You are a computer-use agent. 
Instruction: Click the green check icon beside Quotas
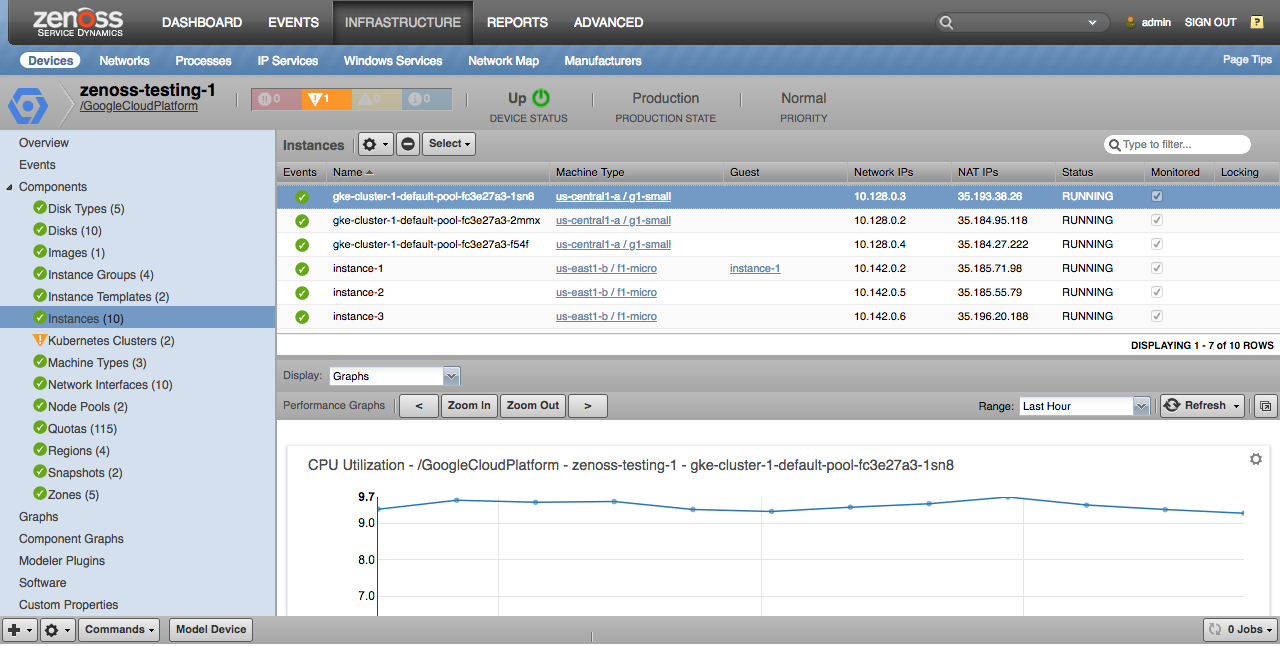[x=40, y=428]
